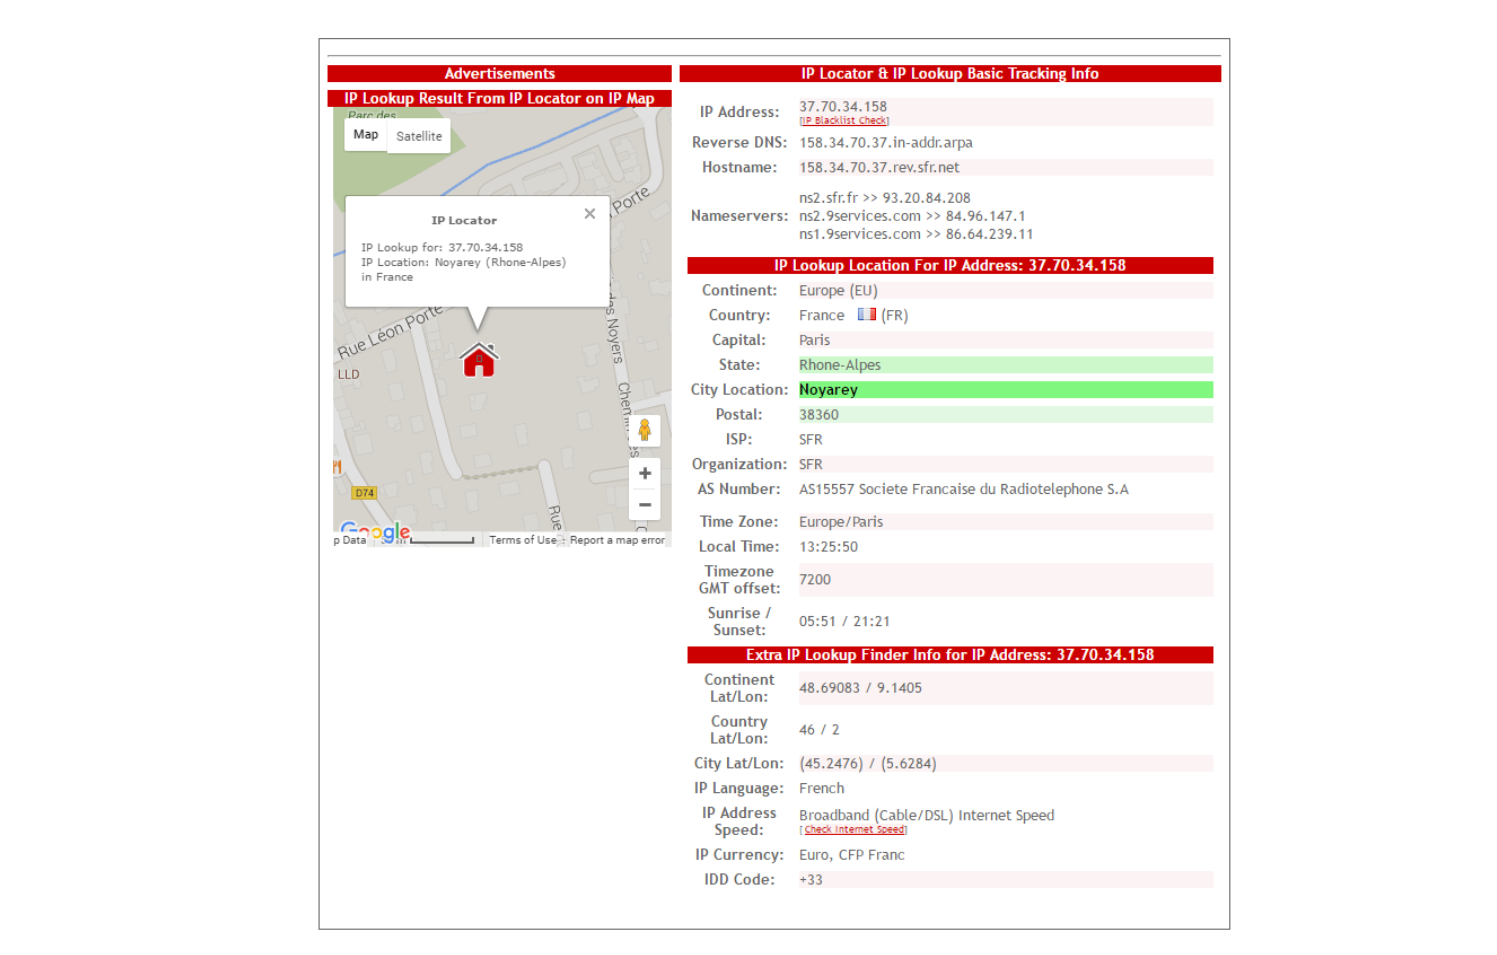Click Report a map error
The width and height of the screenshot is (1497, 955).
(617, 540)
